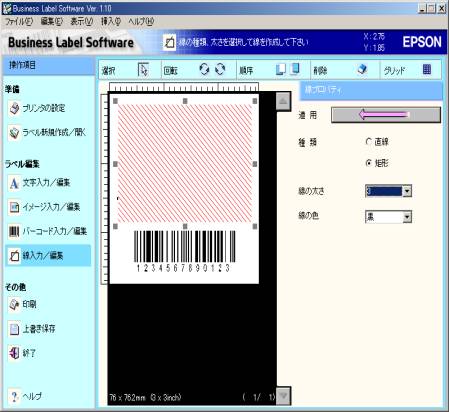Click the label size text 76 x 76.2mm
This screenshot has width=449, height=412.
coord(146,397)
